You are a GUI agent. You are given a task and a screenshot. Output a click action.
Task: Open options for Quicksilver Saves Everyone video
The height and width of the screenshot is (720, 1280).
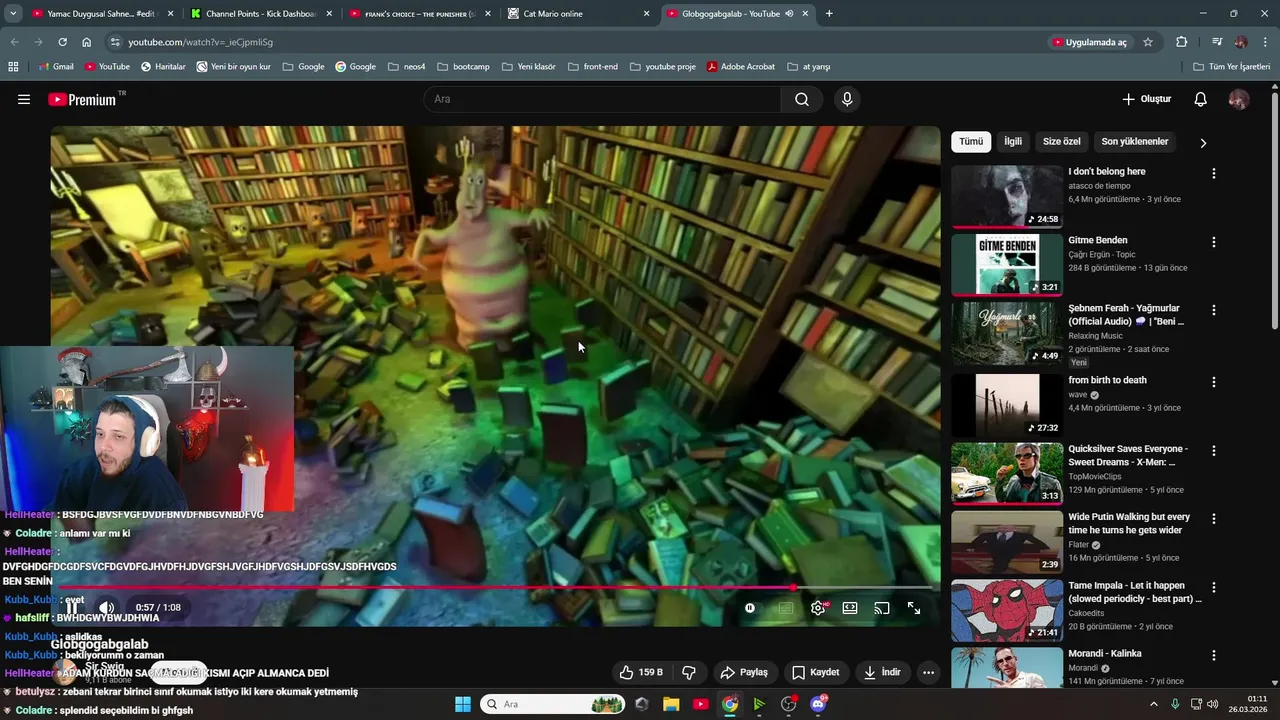pyautogui.click(x=1214, y=451)
